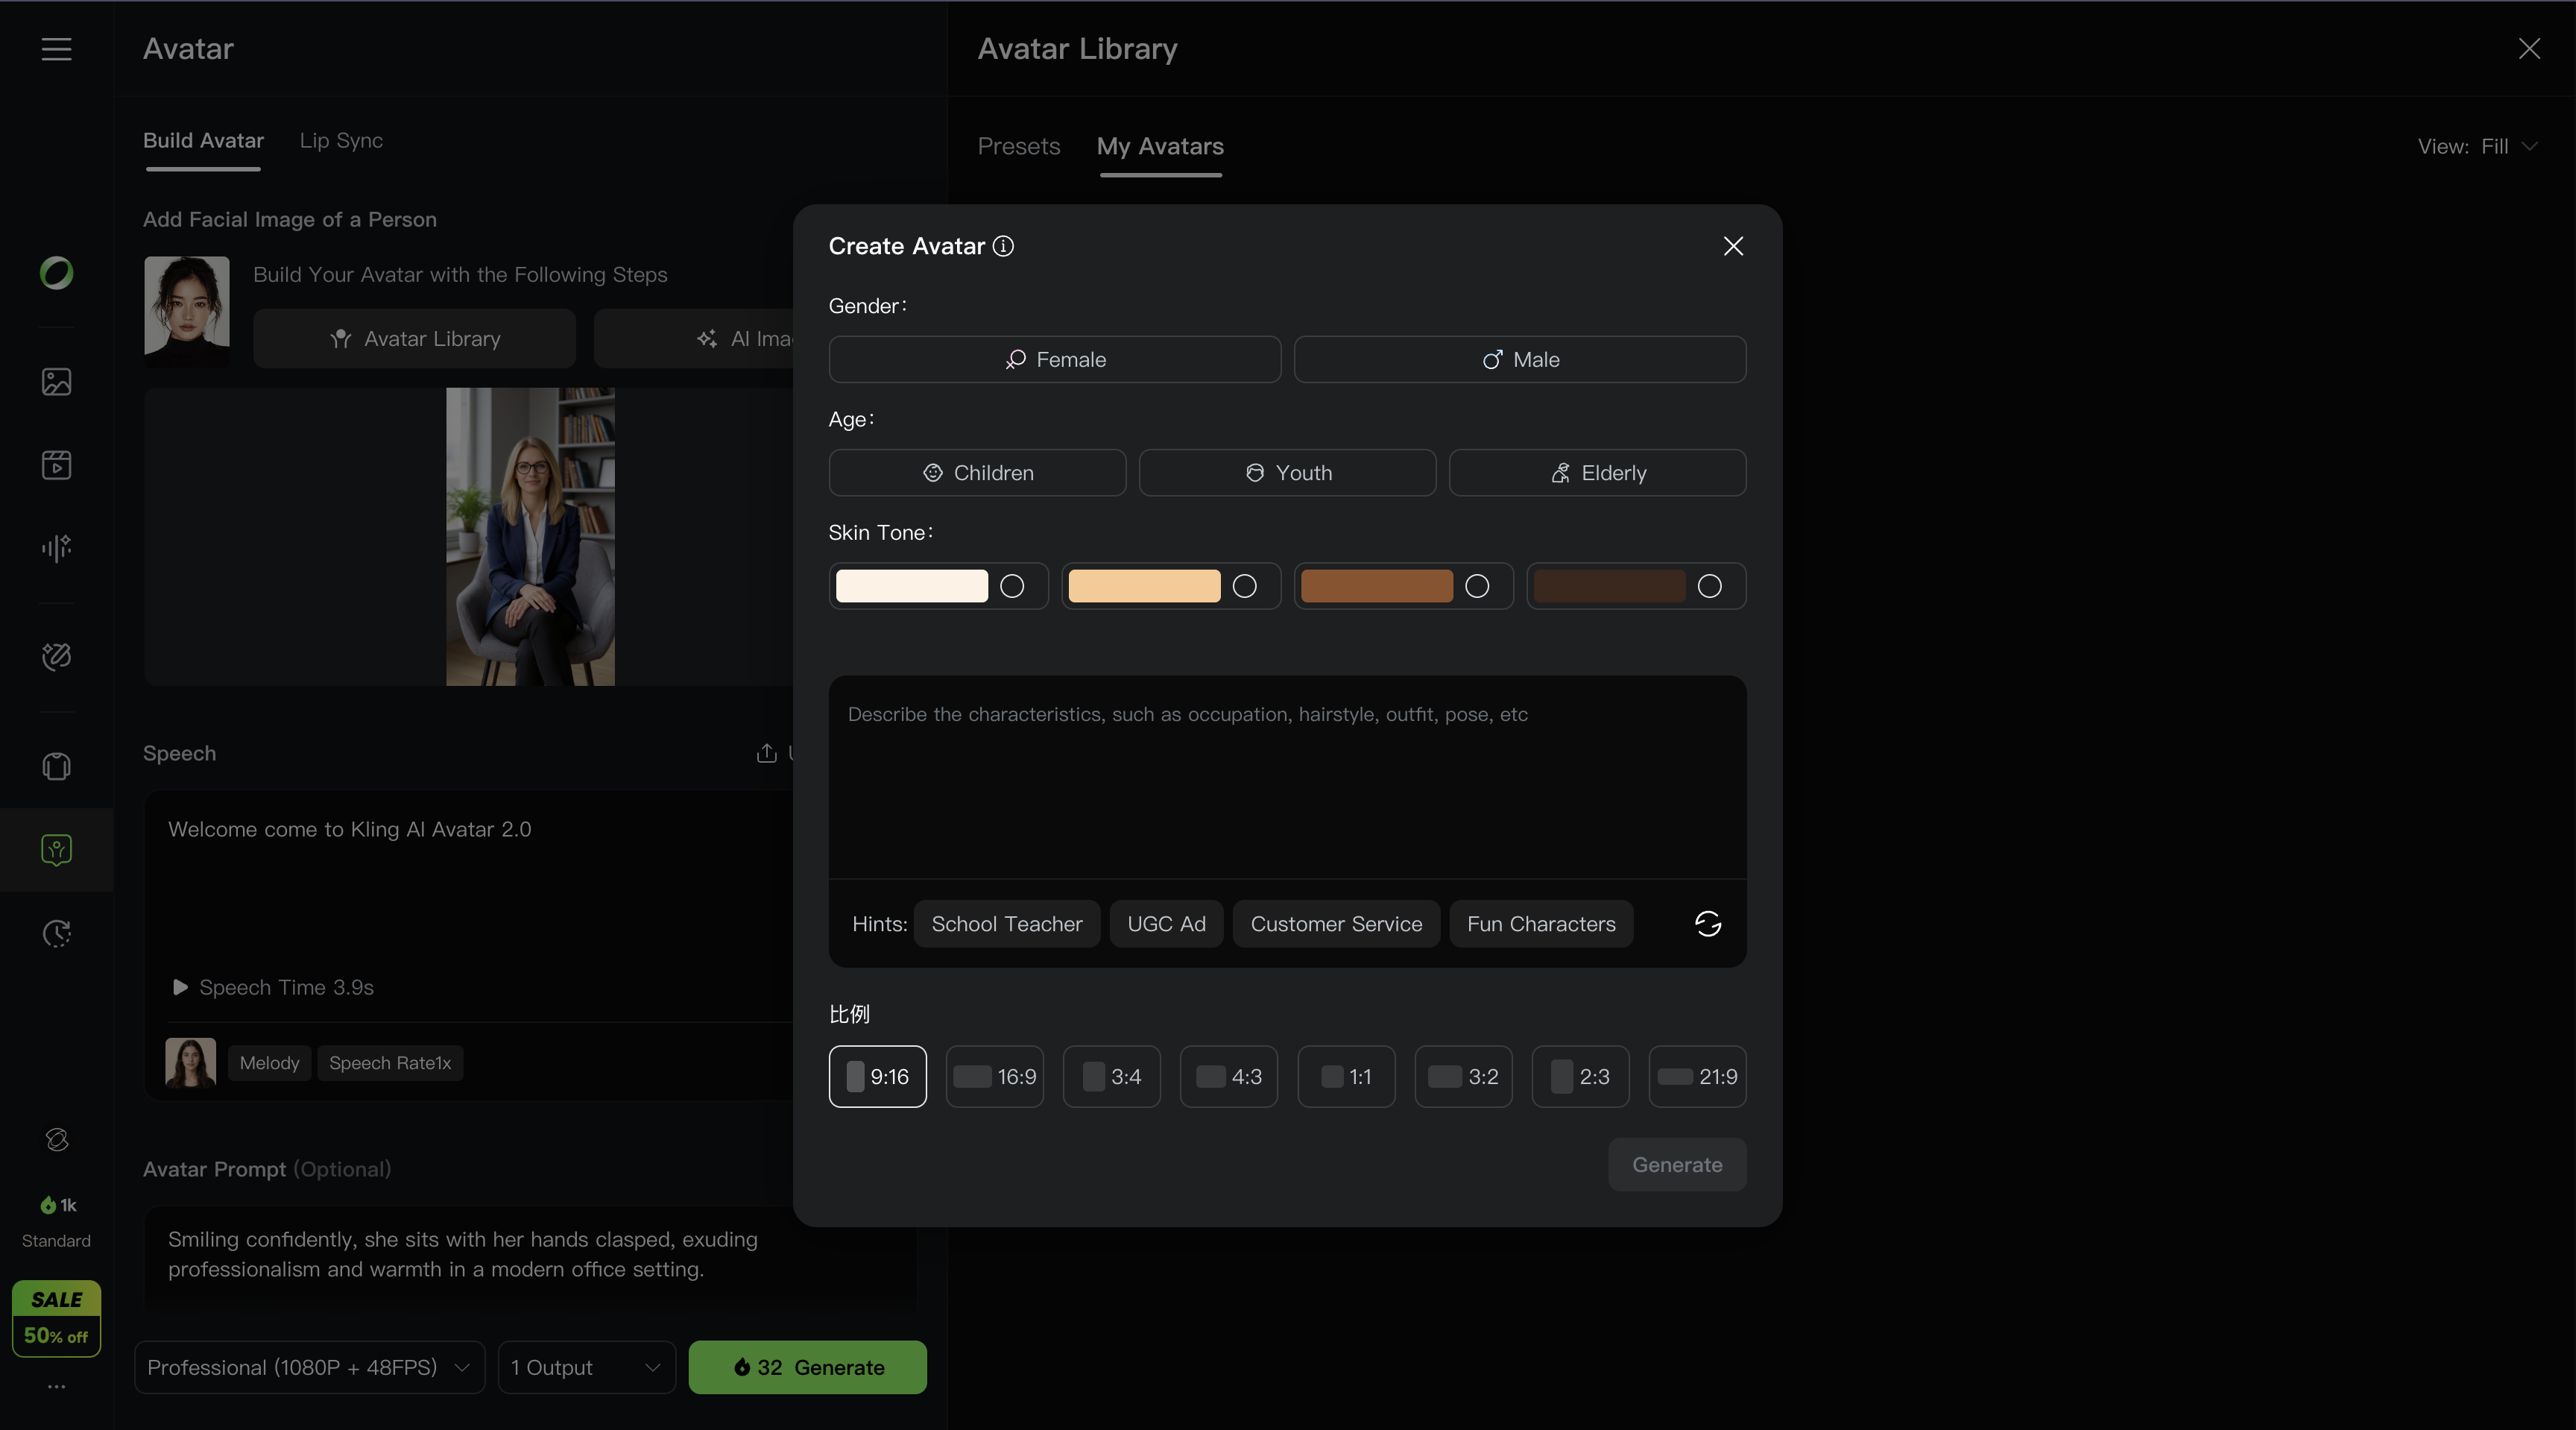Choose the 16:9 aspect ratio option
This screenshot has height=1430, width=2576.
pos(994,1077)
